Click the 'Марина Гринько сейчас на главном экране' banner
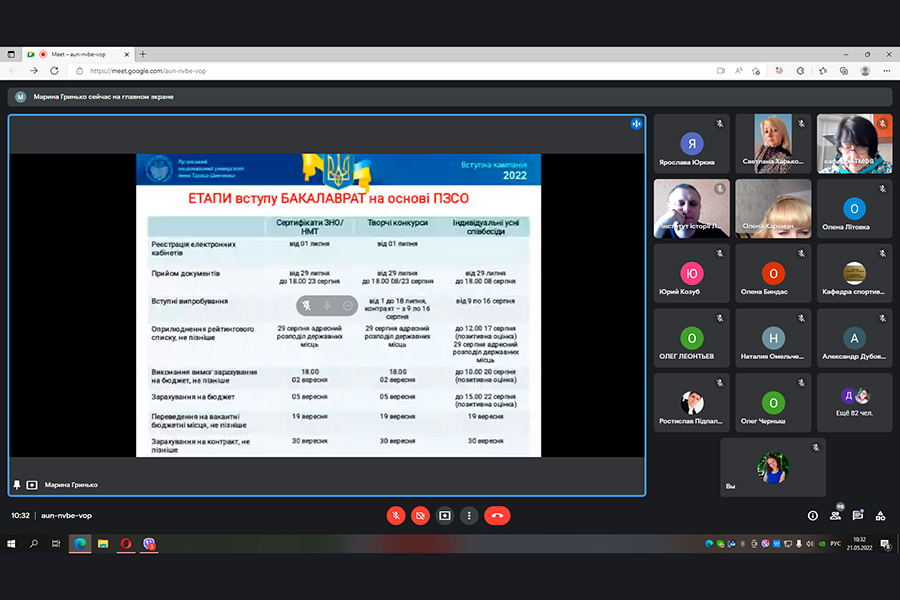The width and height of the screenshot is (900, 600). tap(449, 96)
